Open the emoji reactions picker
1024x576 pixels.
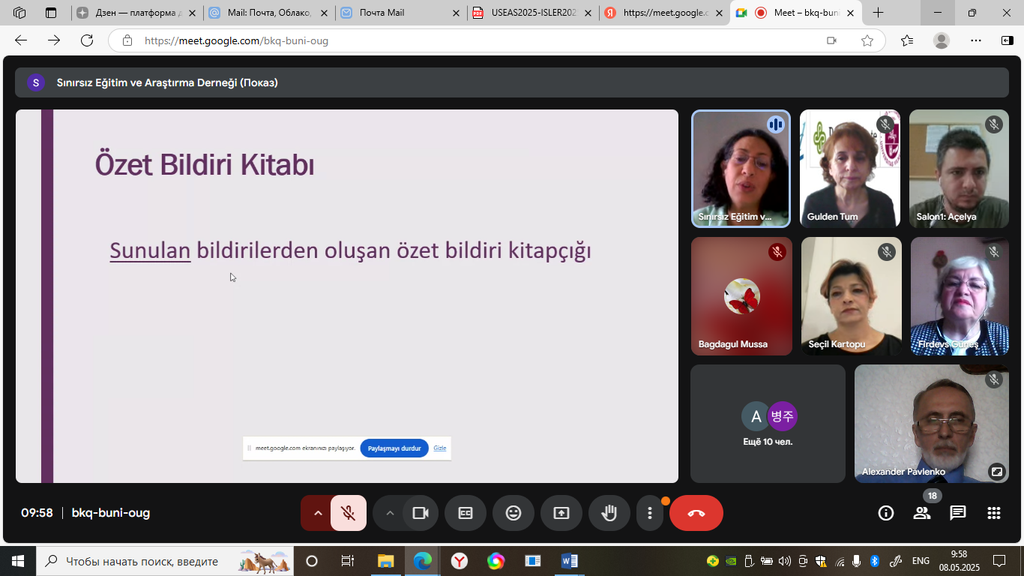(x=513, y=513)
